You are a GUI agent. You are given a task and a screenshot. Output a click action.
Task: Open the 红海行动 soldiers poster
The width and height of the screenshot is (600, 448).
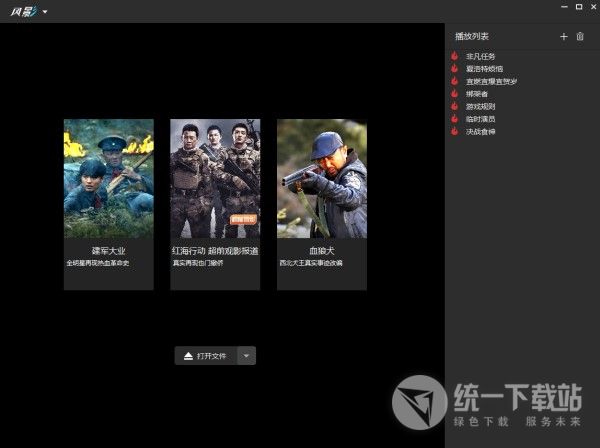pyautogui.click(x=215, y=179)
